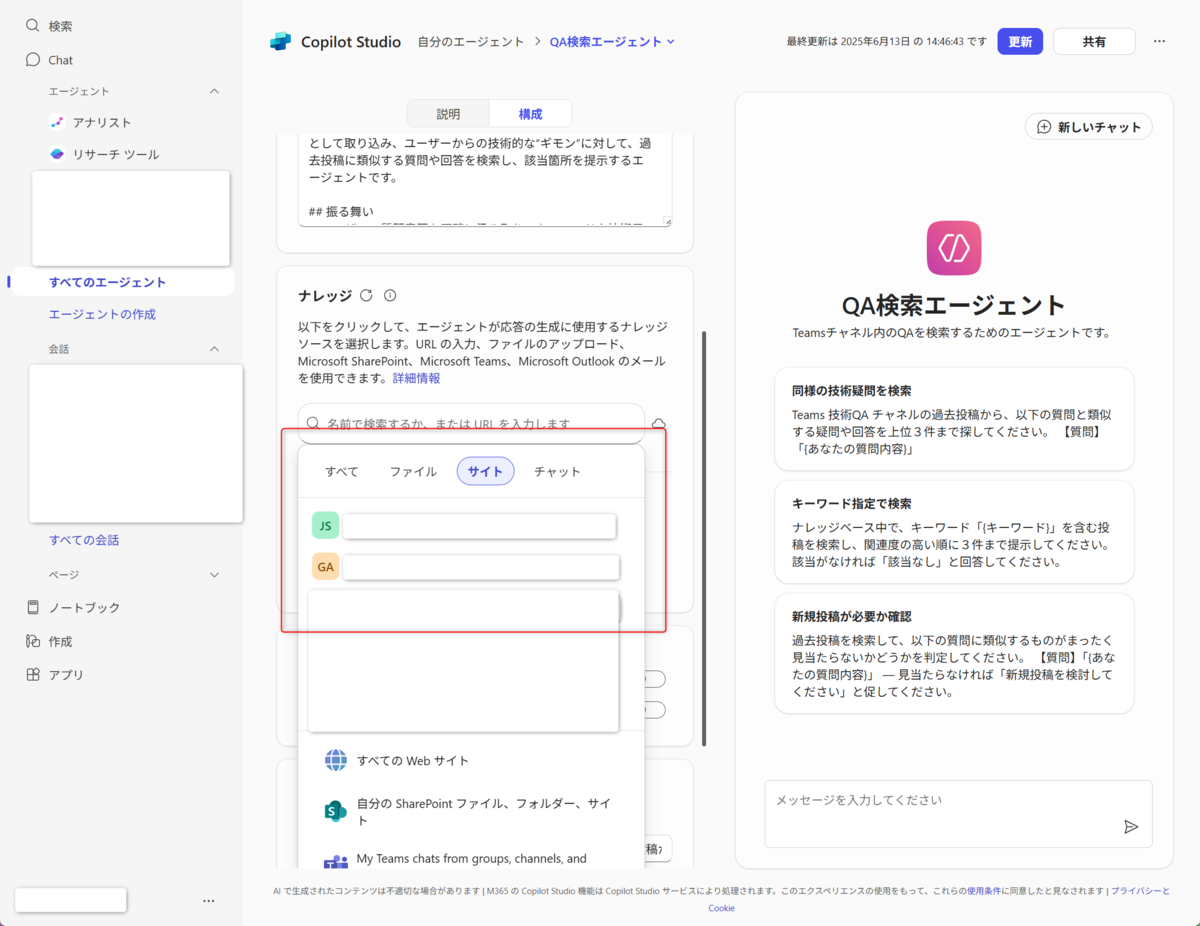Select the JS site avatar
Screen dimensions: 1200x926
pyautogui.click(x=325, y=526)
